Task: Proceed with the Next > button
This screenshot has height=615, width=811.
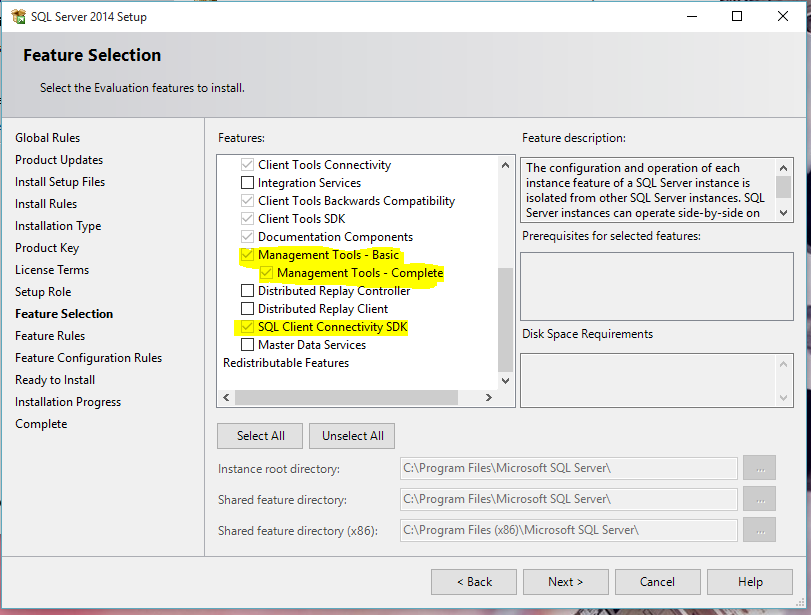Action: click(565, 582)
